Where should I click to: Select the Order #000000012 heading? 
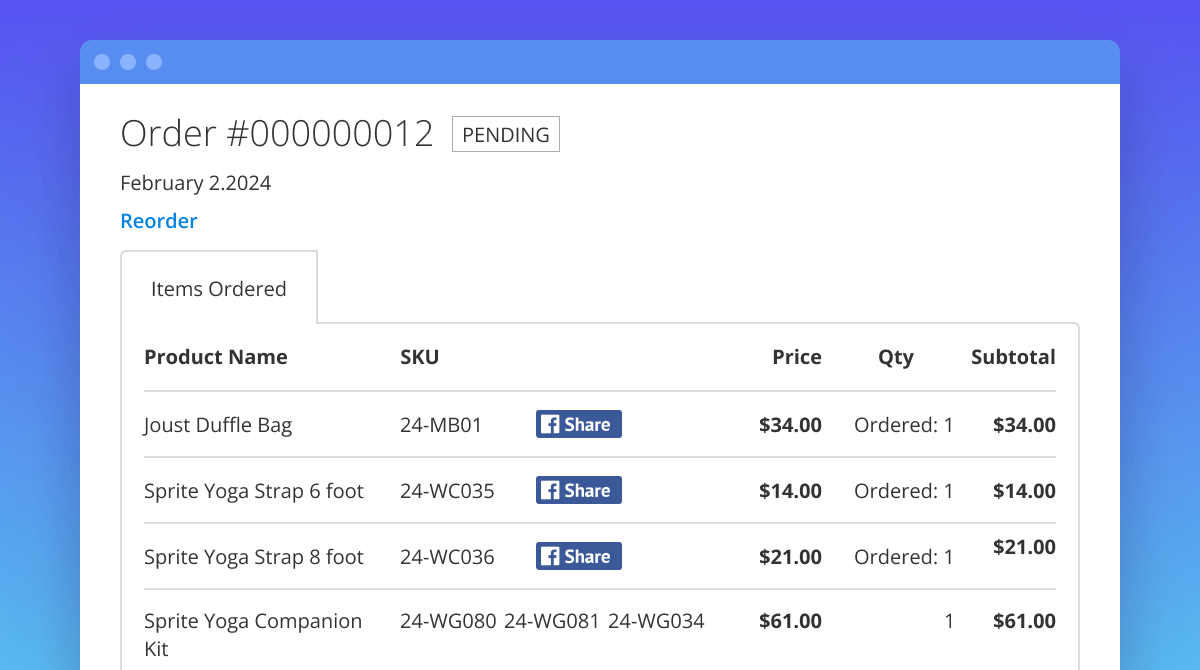point(277,134)
